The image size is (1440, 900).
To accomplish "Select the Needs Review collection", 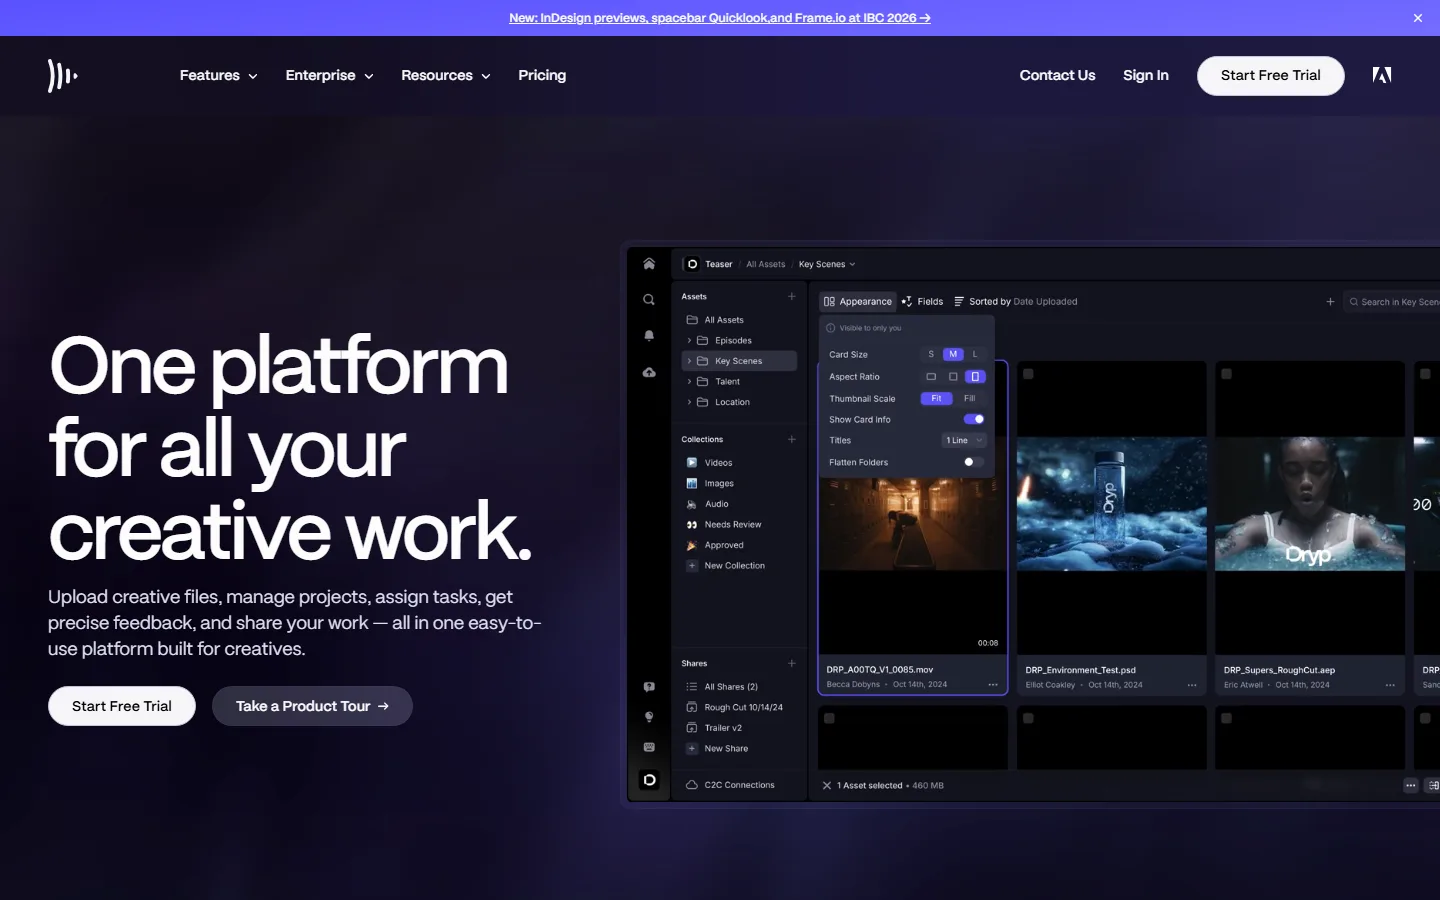I will point(733,524).
